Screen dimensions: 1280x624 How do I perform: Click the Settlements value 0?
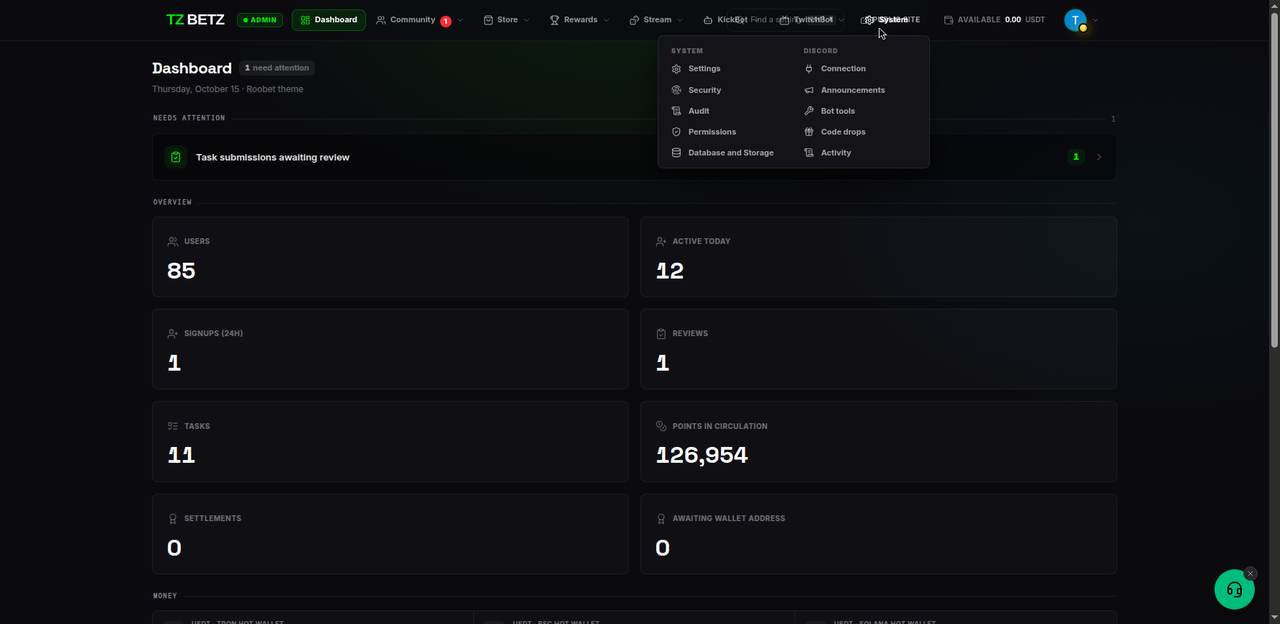[174, 548]
